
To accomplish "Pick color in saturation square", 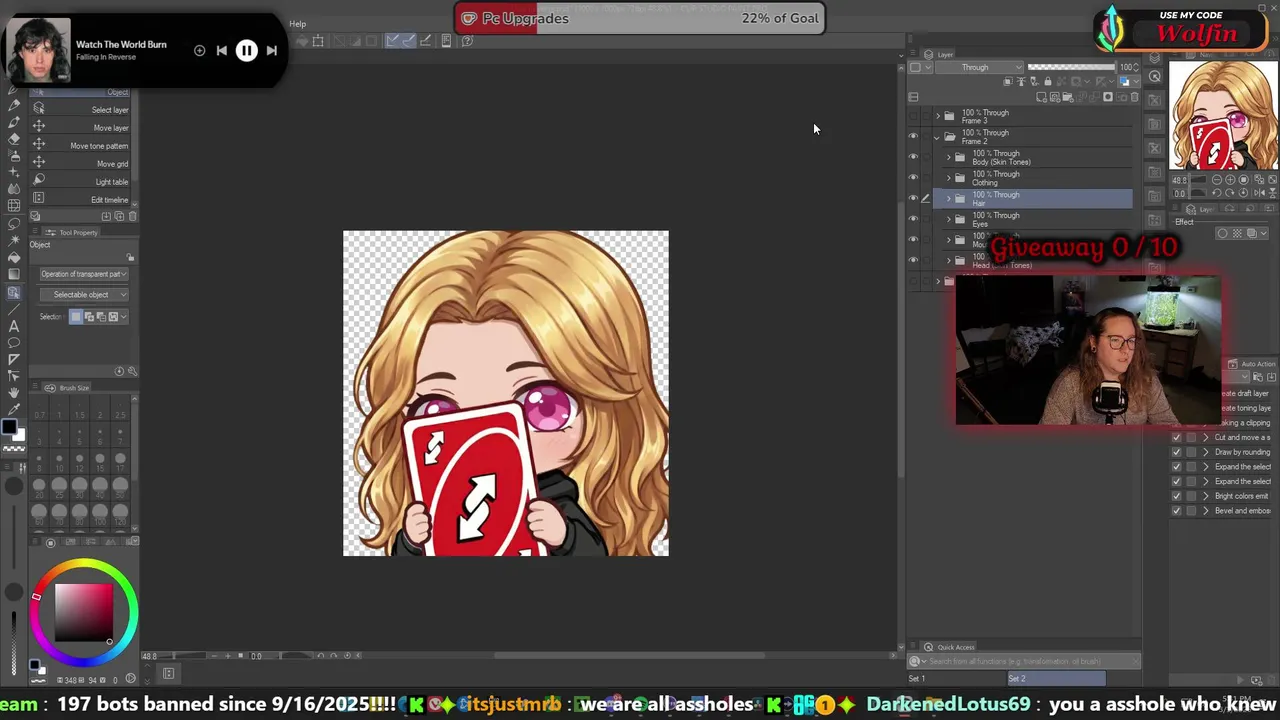I will click(x=84, y=613).
